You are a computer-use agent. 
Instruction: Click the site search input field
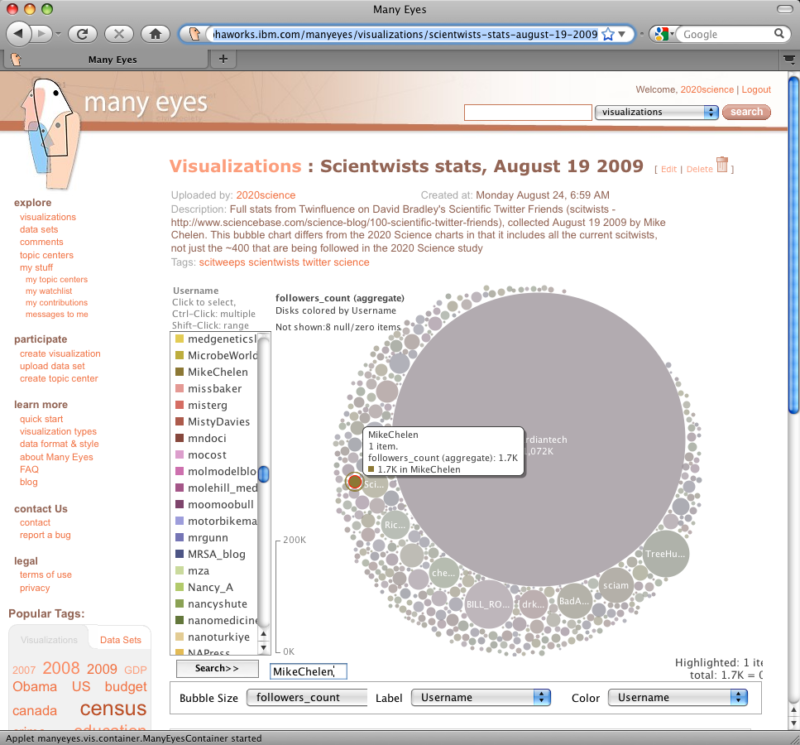pos(528,112)
